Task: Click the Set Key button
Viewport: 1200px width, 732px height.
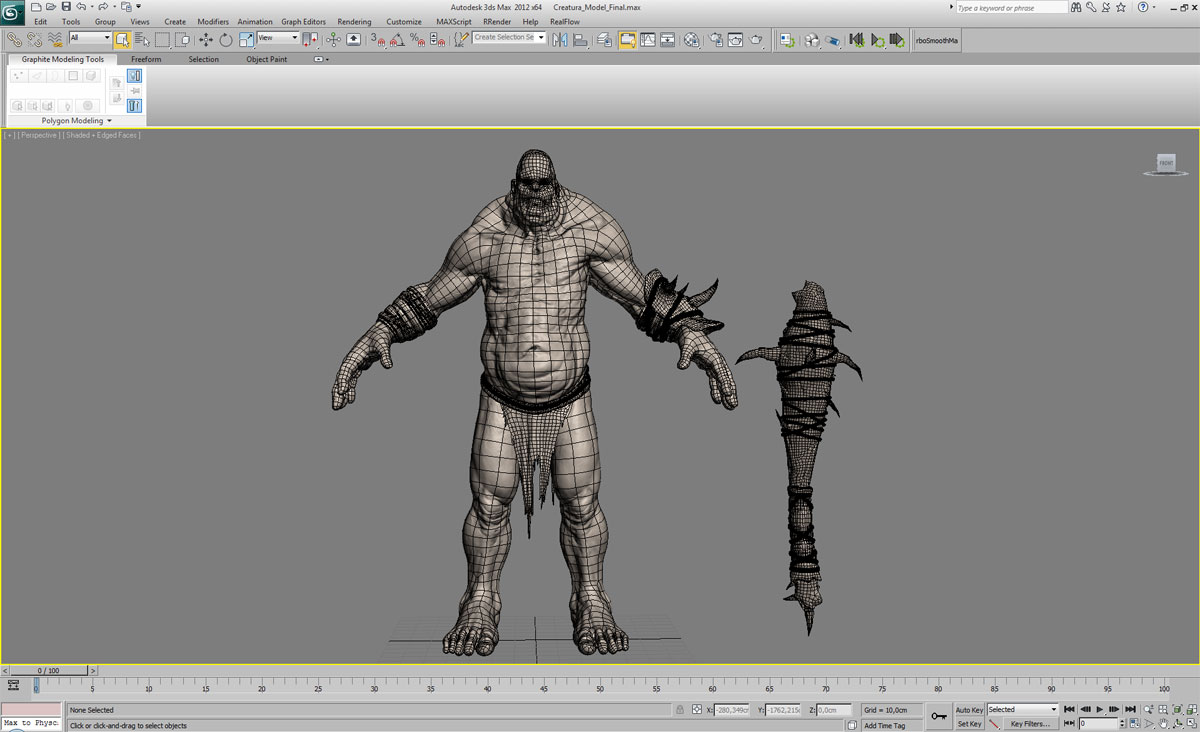Action: coord(969,724)
